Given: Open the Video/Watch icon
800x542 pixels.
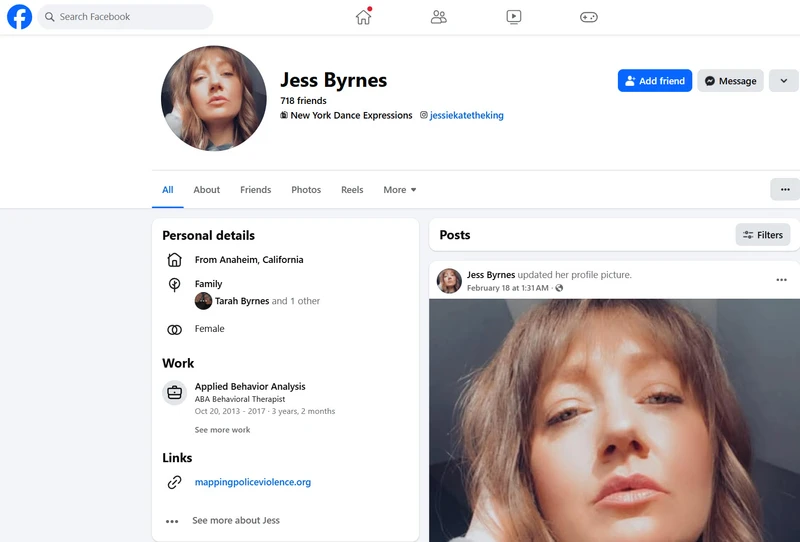Looking at the screenshot, I should [514, 17].
